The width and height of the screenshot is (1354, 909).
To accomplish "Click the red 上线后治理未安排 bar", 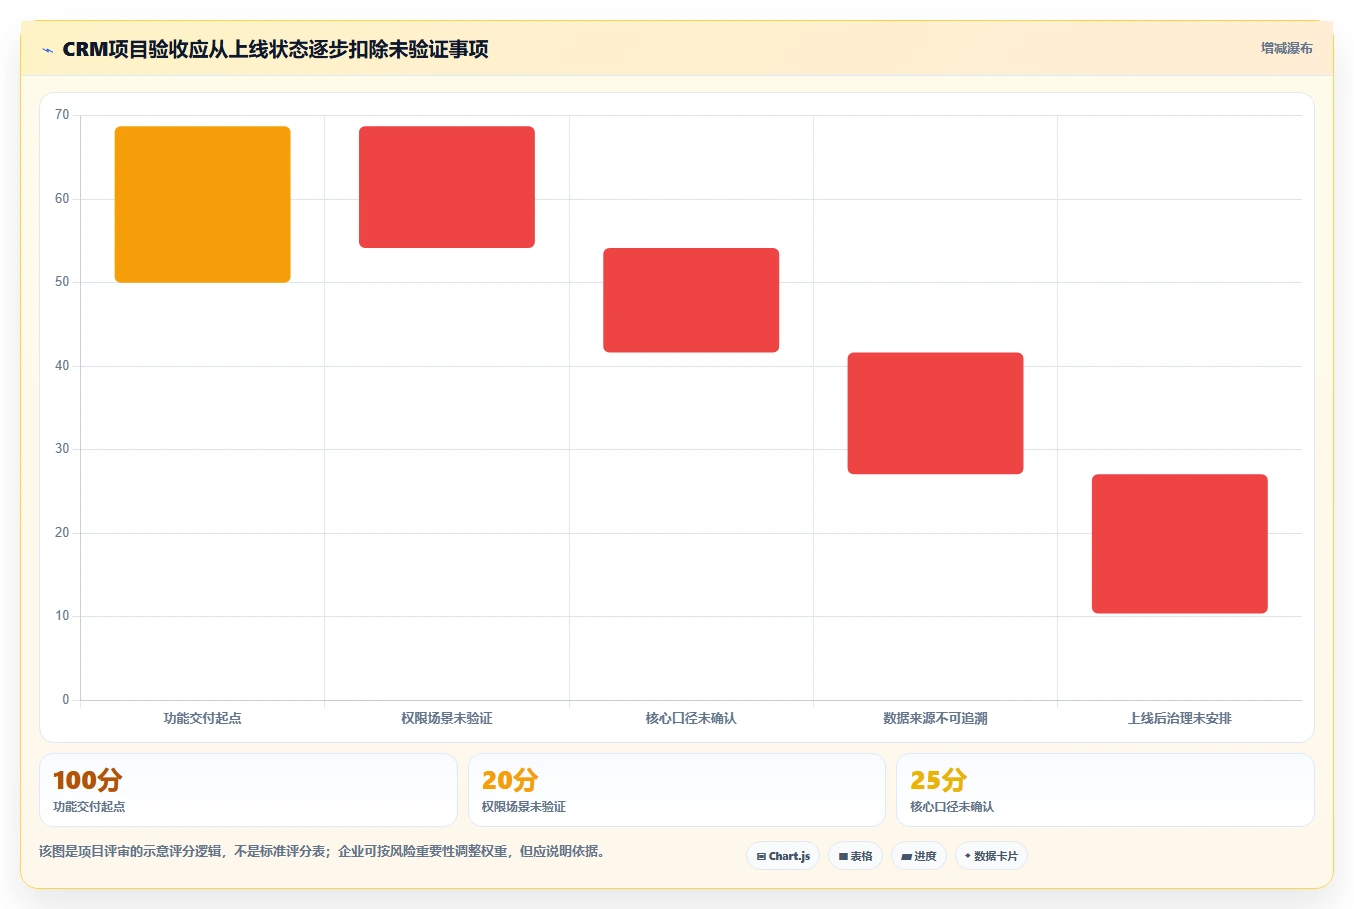I will (1180, 544).
